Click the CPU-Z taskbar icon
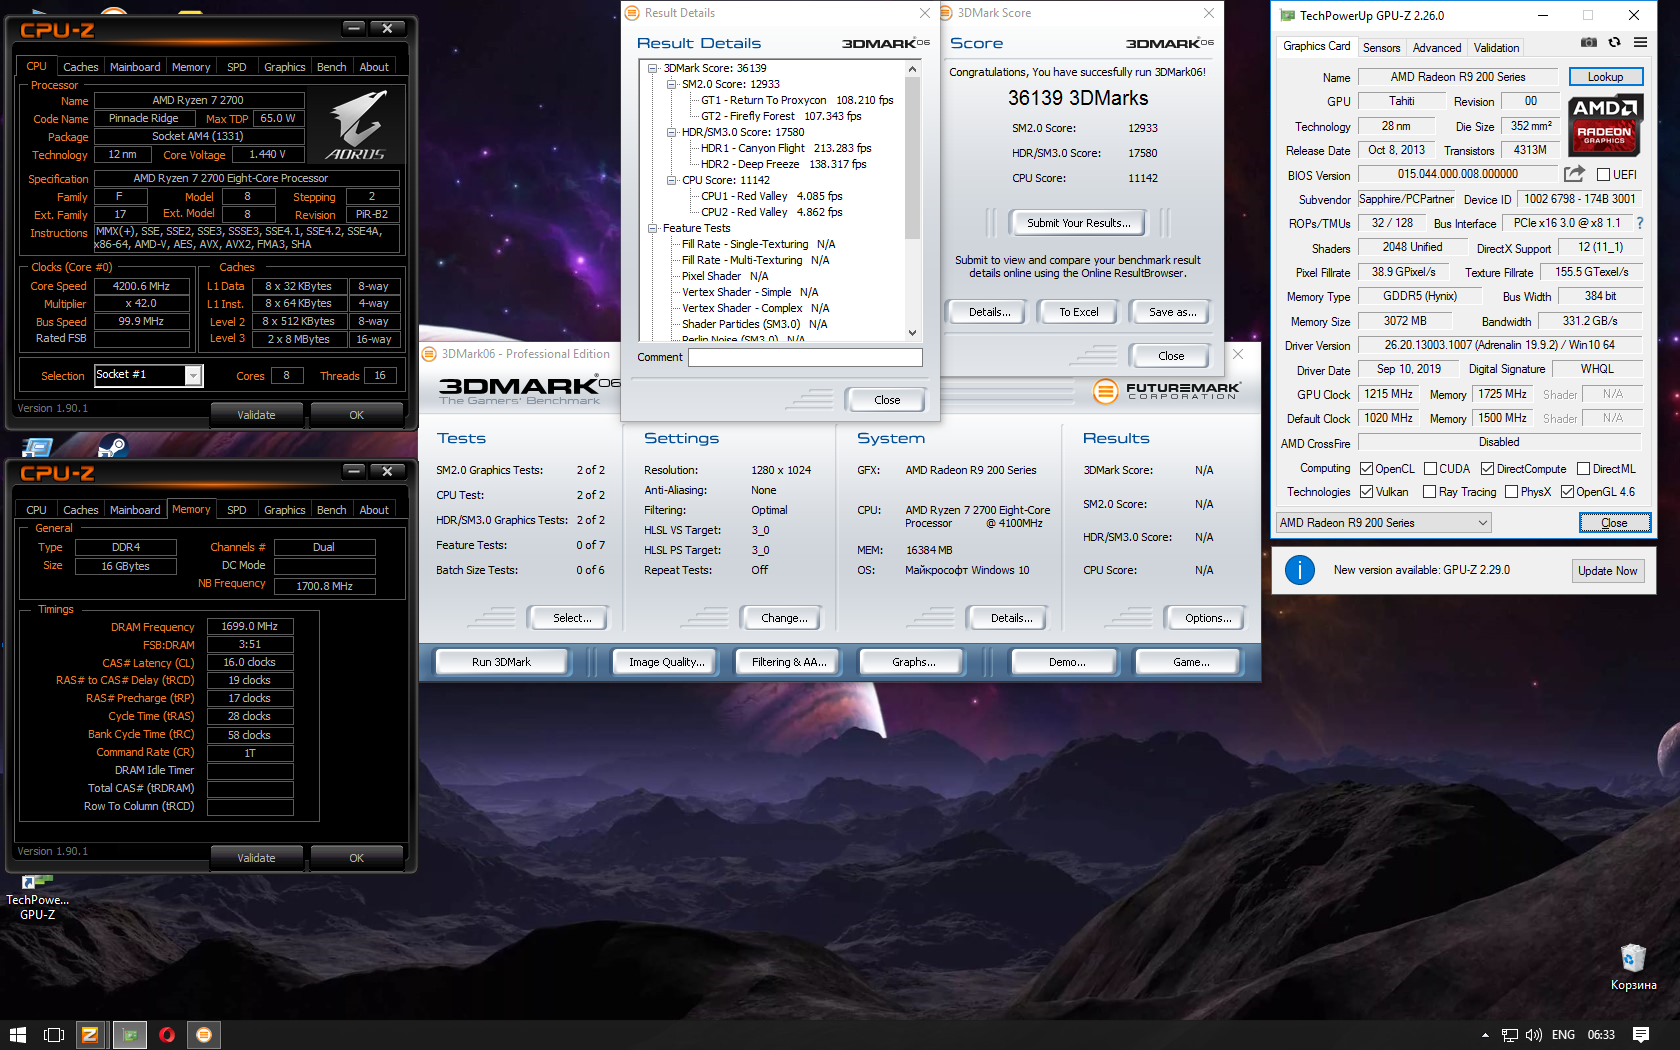The width and height of the screenshot is (1680, 1050). click(x=90, y=1035)
